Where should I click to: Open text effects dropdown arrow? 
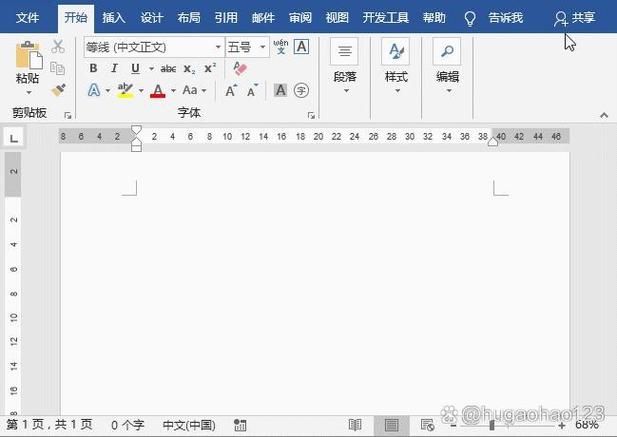click(x=107, y=91)
